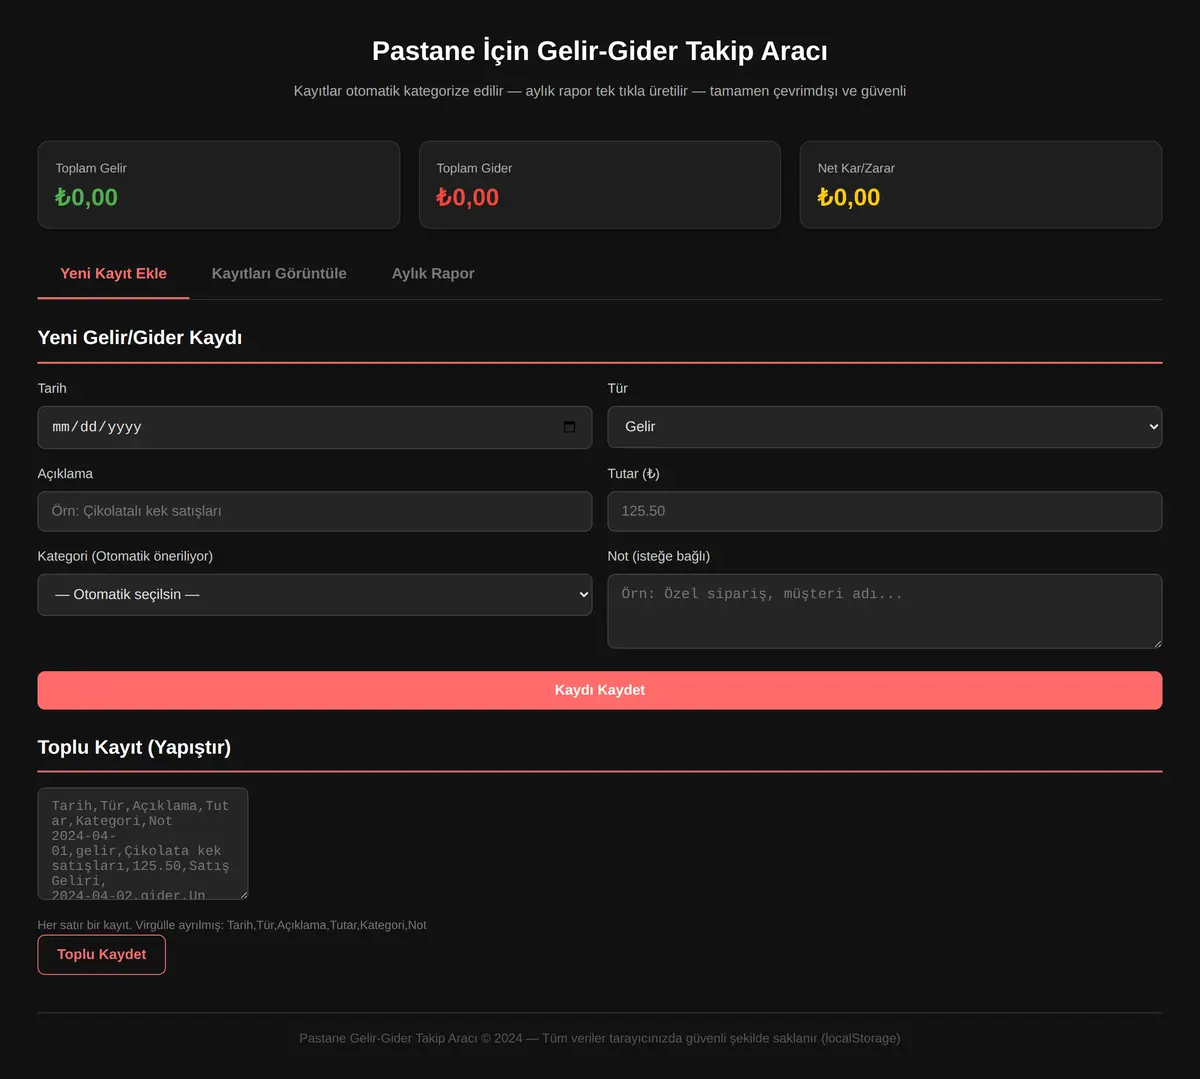This screenshot has height=1079, width=1200.
Task: Select the Net Kar/Zarar summary card
Action: pos(981,184)
